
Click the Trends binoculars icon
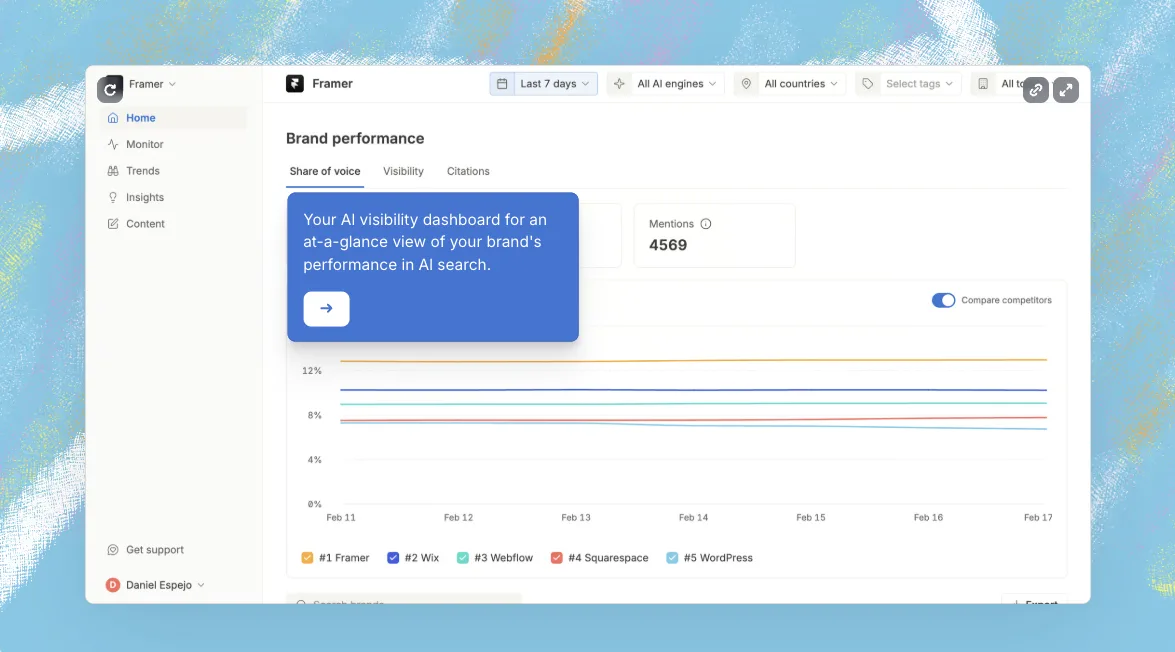(113, 171)
